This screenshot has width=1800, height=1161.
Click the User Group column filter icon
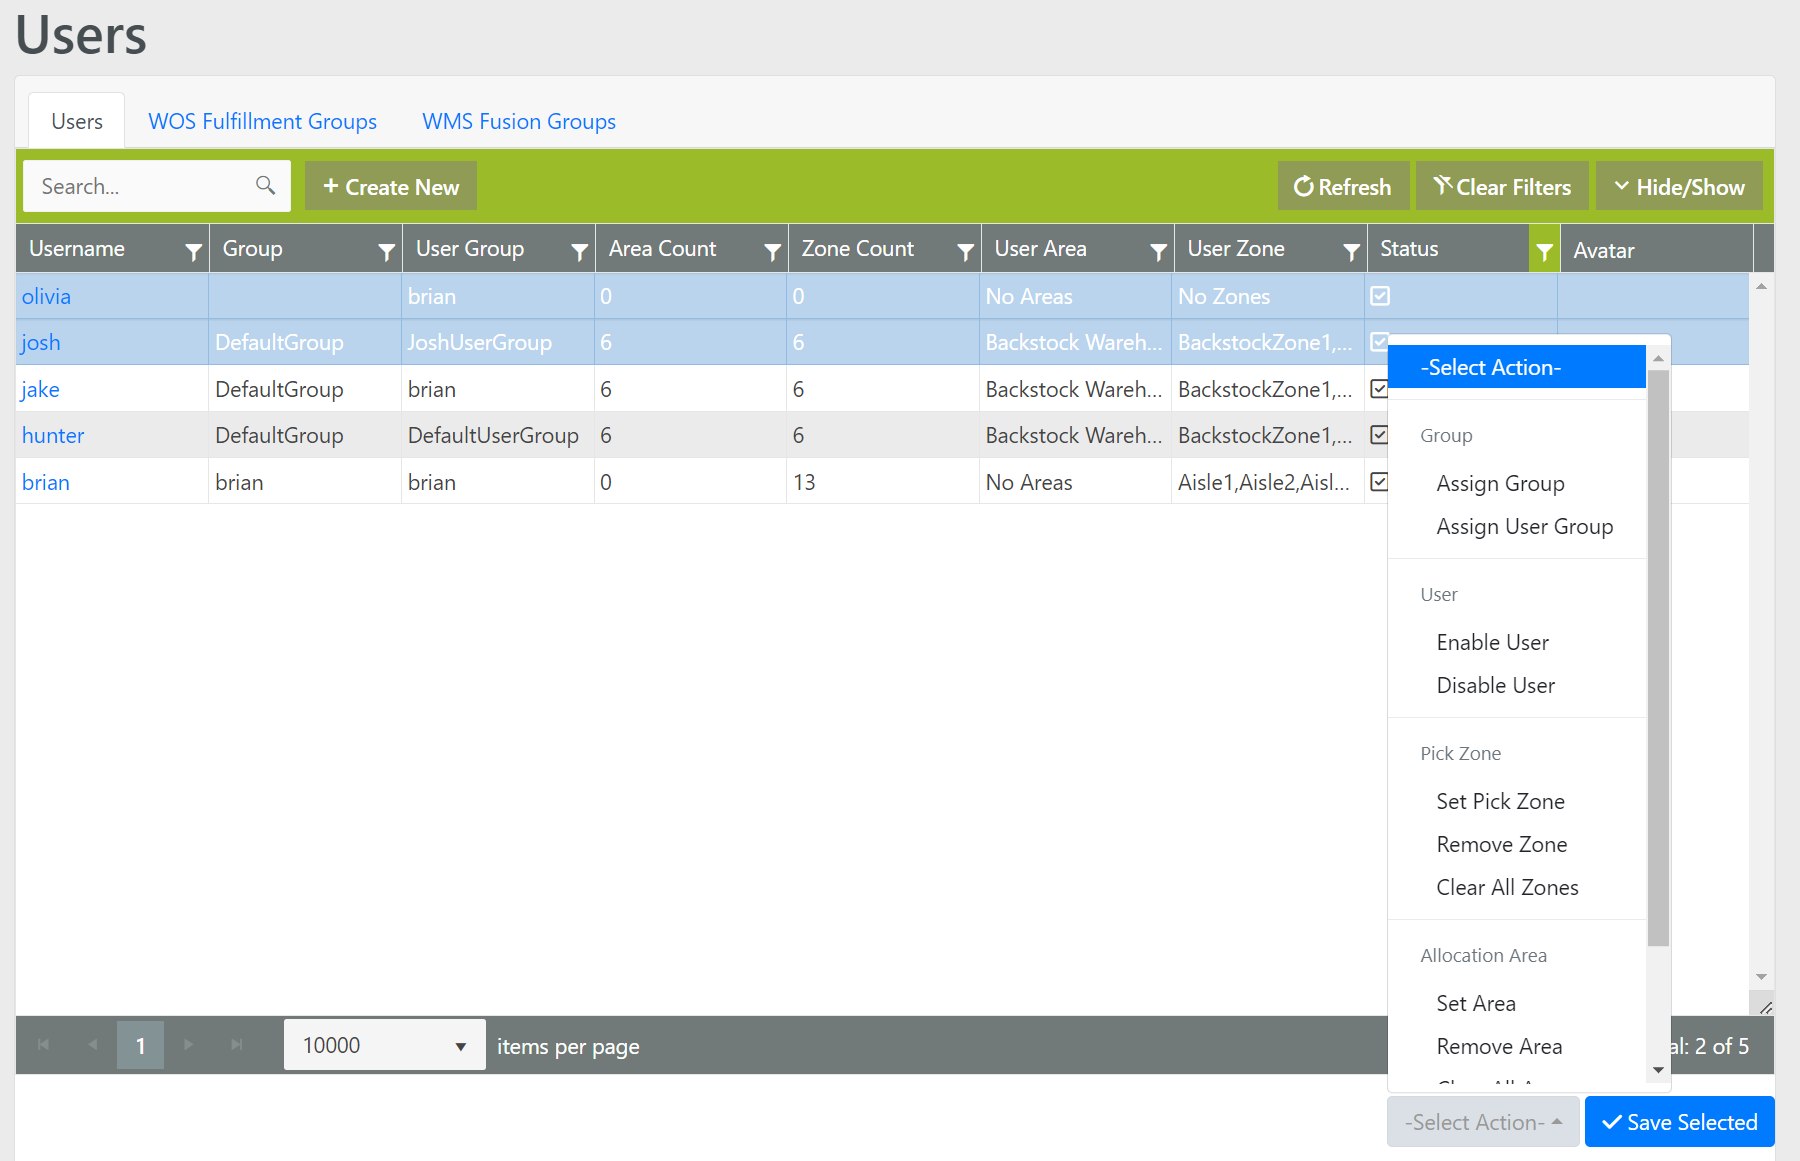[579, 251]
